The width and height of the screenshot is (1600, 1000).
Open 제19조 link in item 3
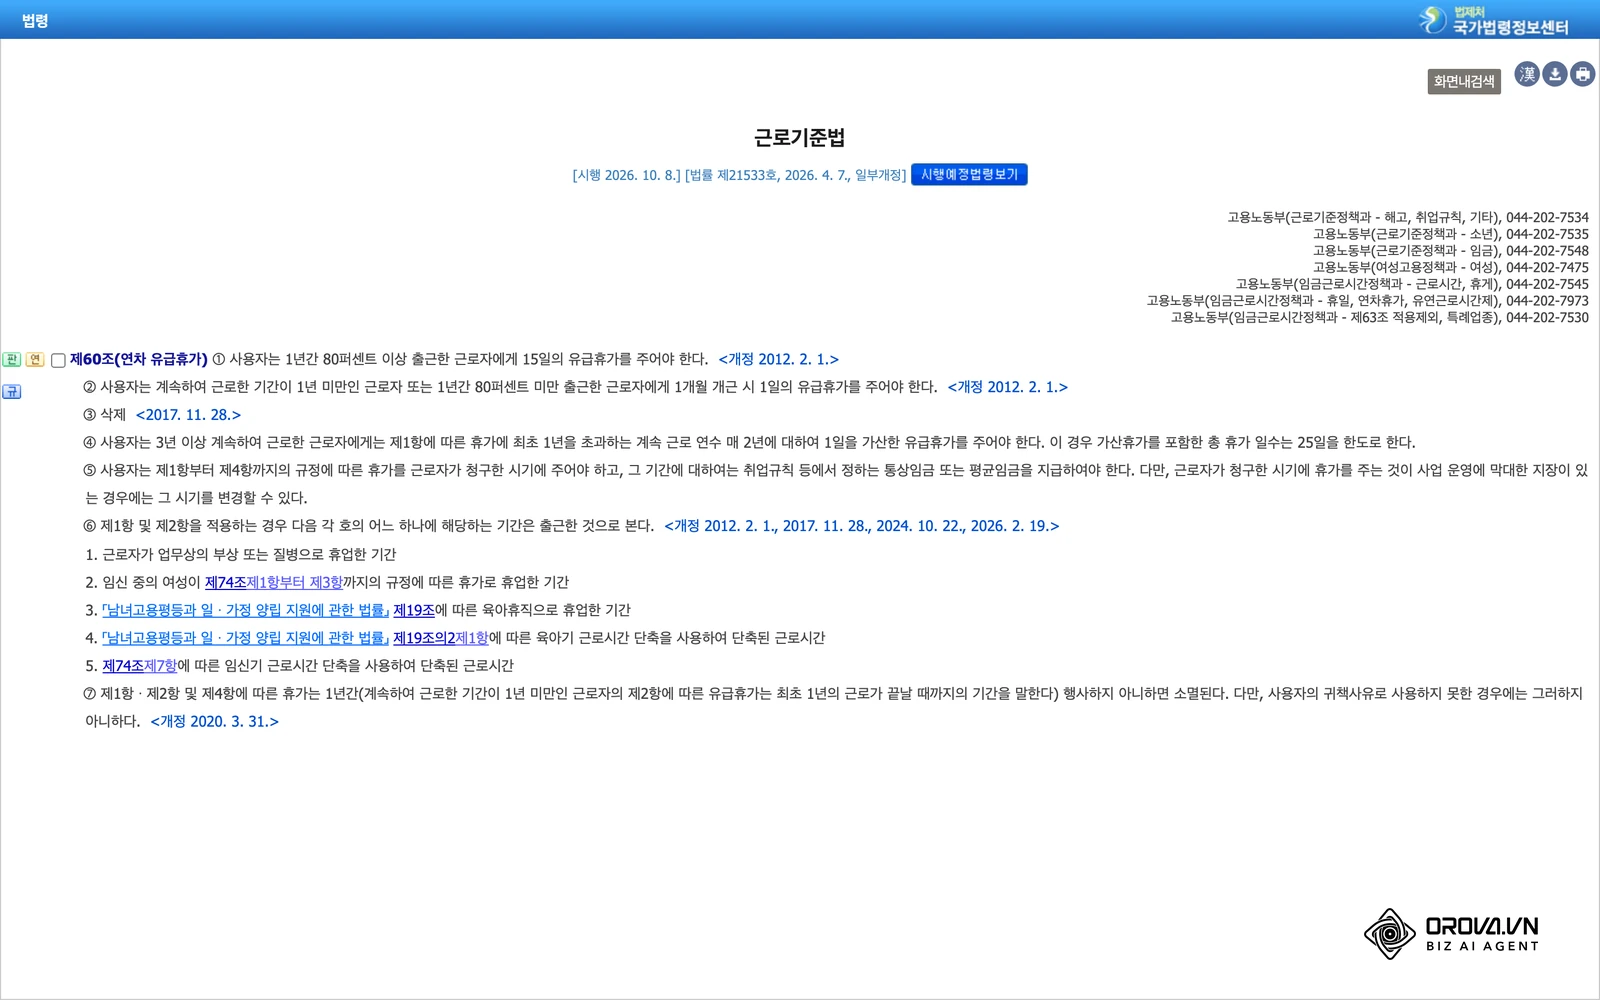(x=414, y=610)
